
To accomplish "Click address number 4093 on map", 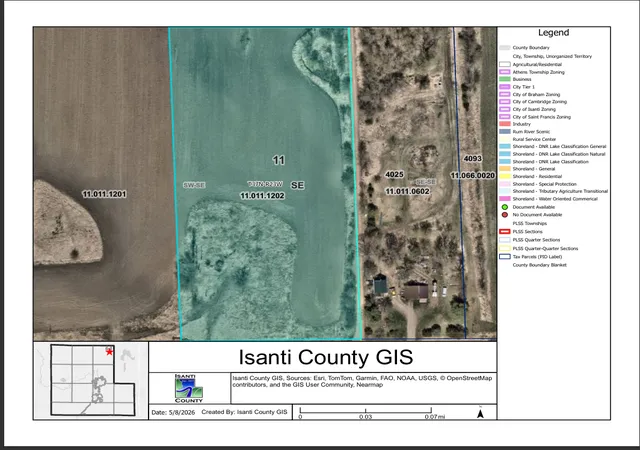I will click(x=473, y=158).
